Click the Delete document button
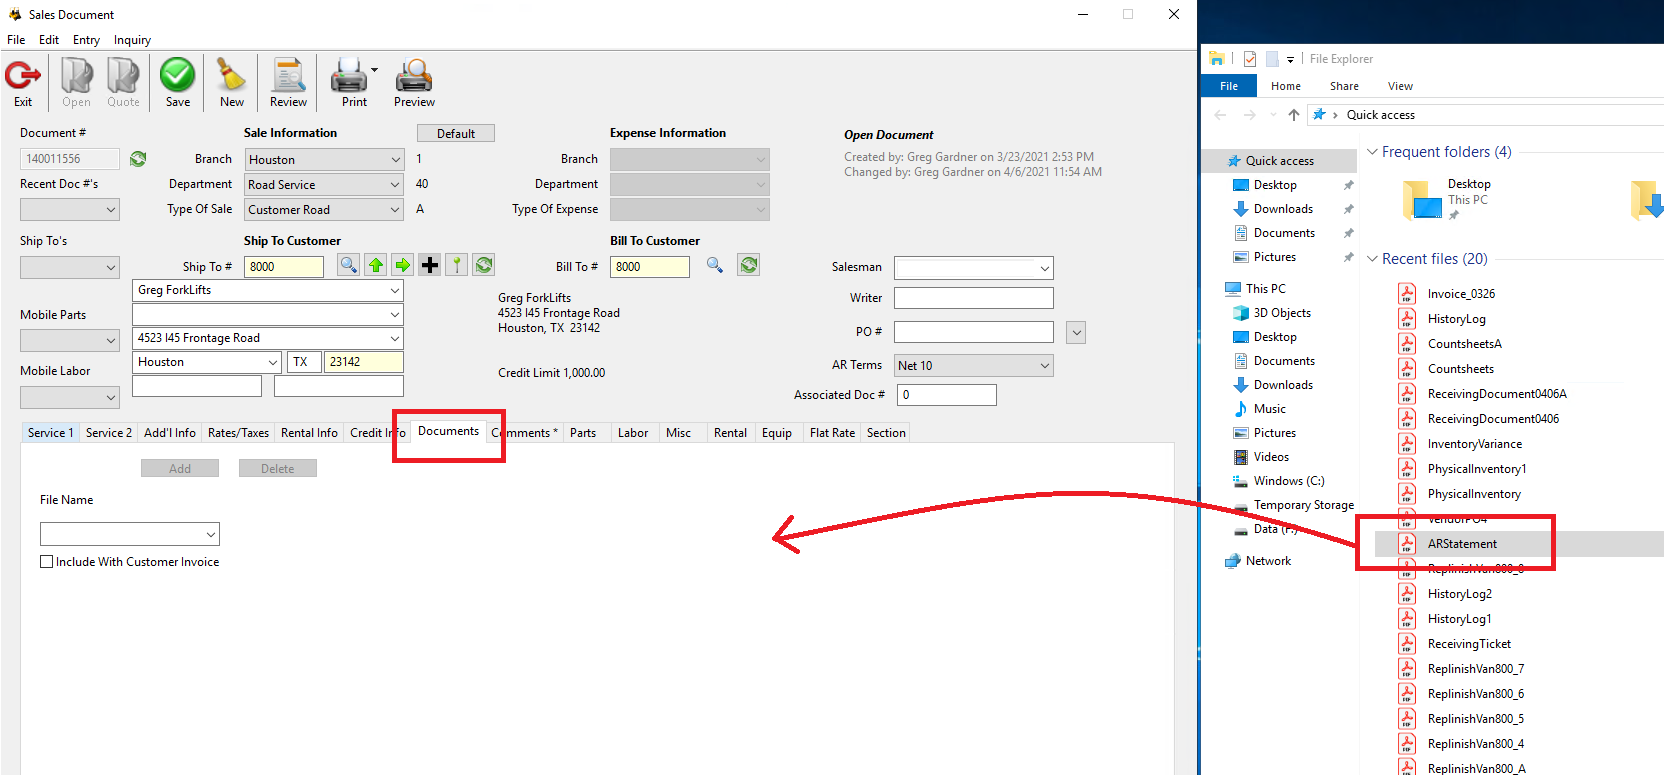 point(278,469)
